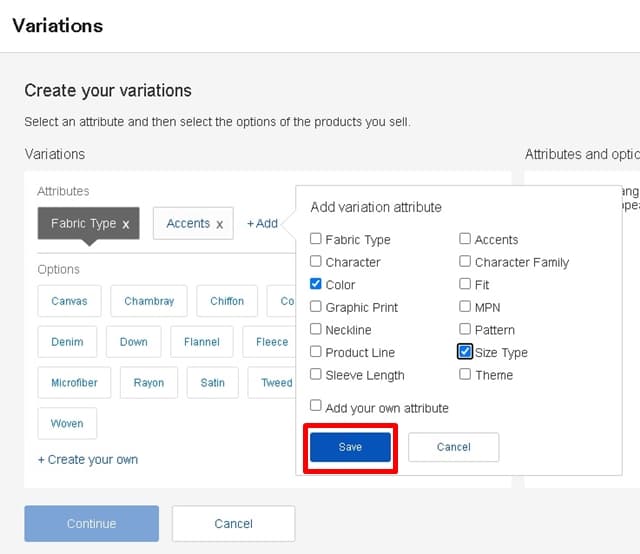Image resolution: width=640 pixels, height=554 pixels.
Task: Select the Character Family checkbox
Action: 465,262
